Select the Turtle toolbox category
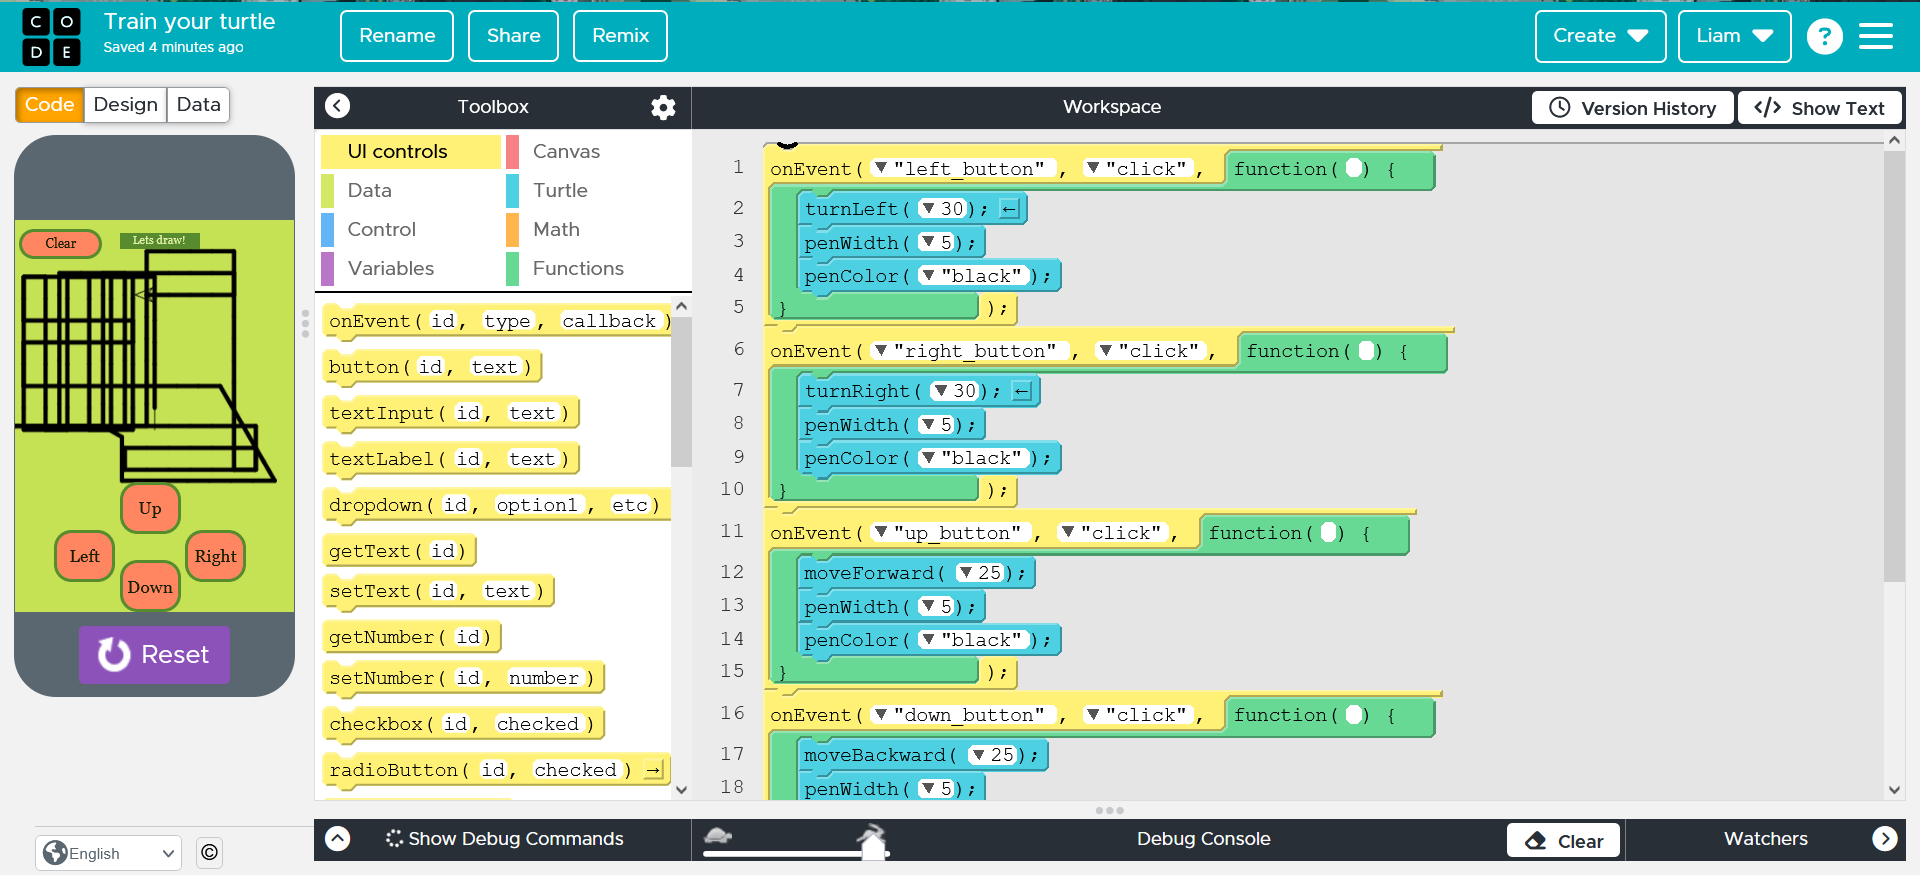This screenshot has width=1920, height=875. [560, 190]
